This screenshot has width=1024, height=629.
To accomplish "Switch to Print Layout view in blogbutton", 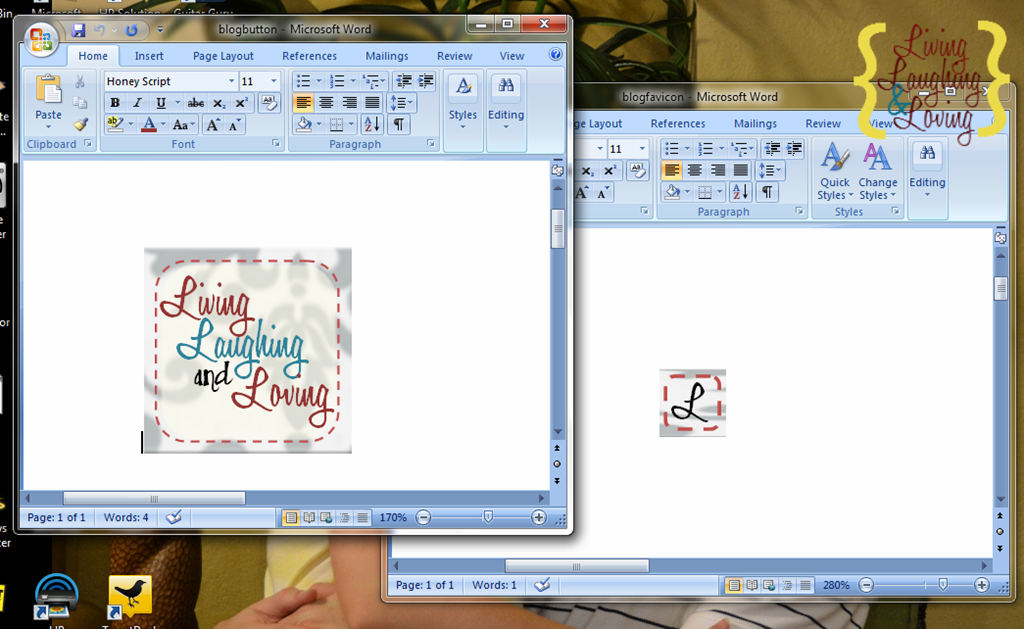I will (x=291, y=517).
